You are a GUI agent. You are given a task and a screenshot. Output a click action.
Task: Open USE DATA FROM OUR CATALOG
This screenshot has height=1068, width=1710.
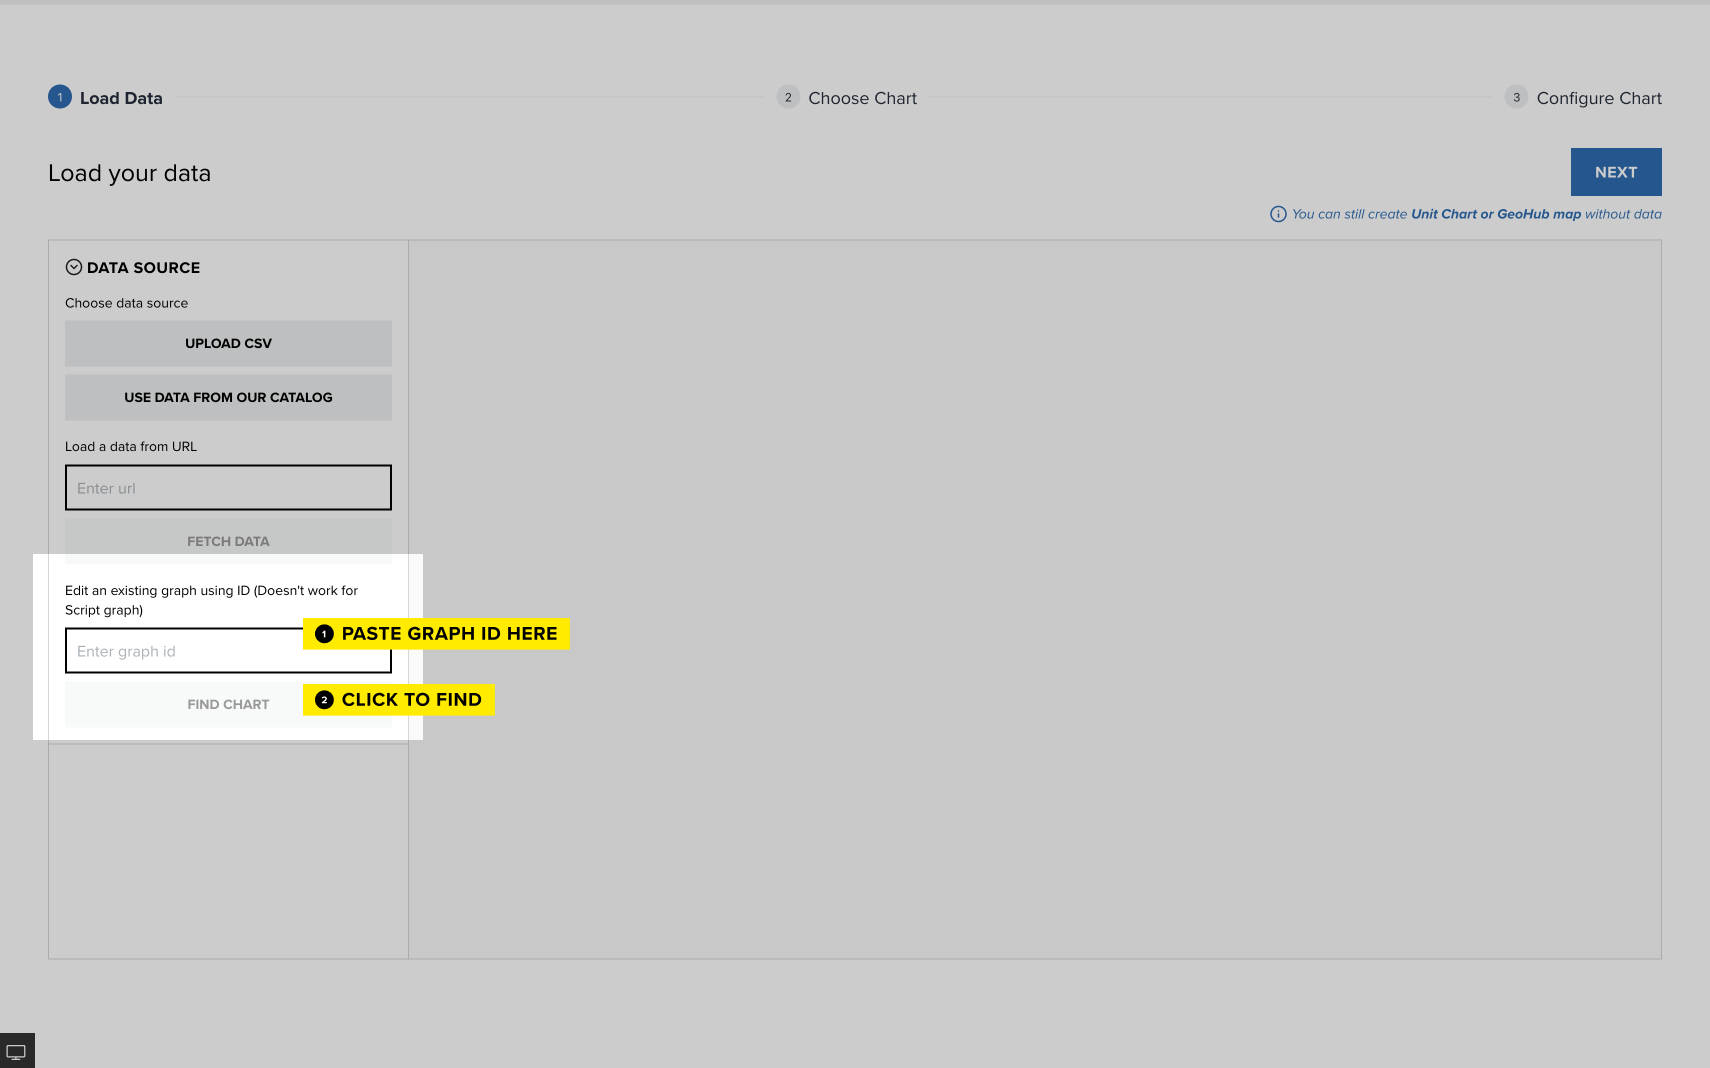228,397
